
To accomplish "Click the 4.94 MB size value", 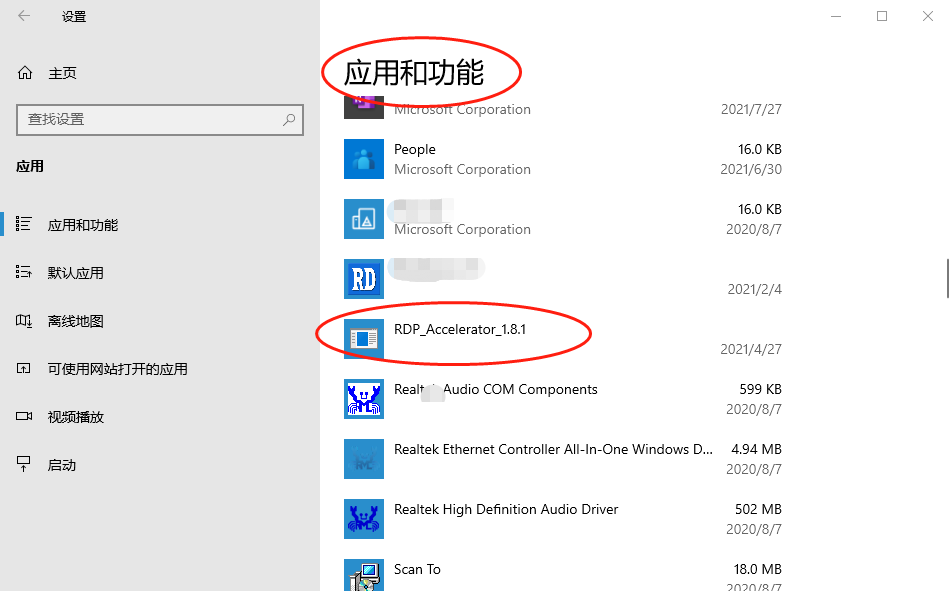I will click(756, 450).
